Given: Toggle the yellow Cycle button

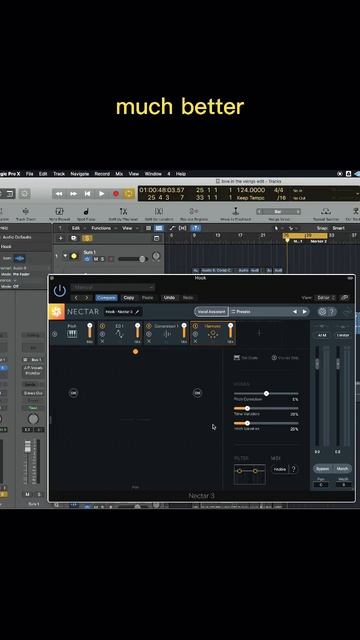Looking at the screenshot, I should (129, 193).
